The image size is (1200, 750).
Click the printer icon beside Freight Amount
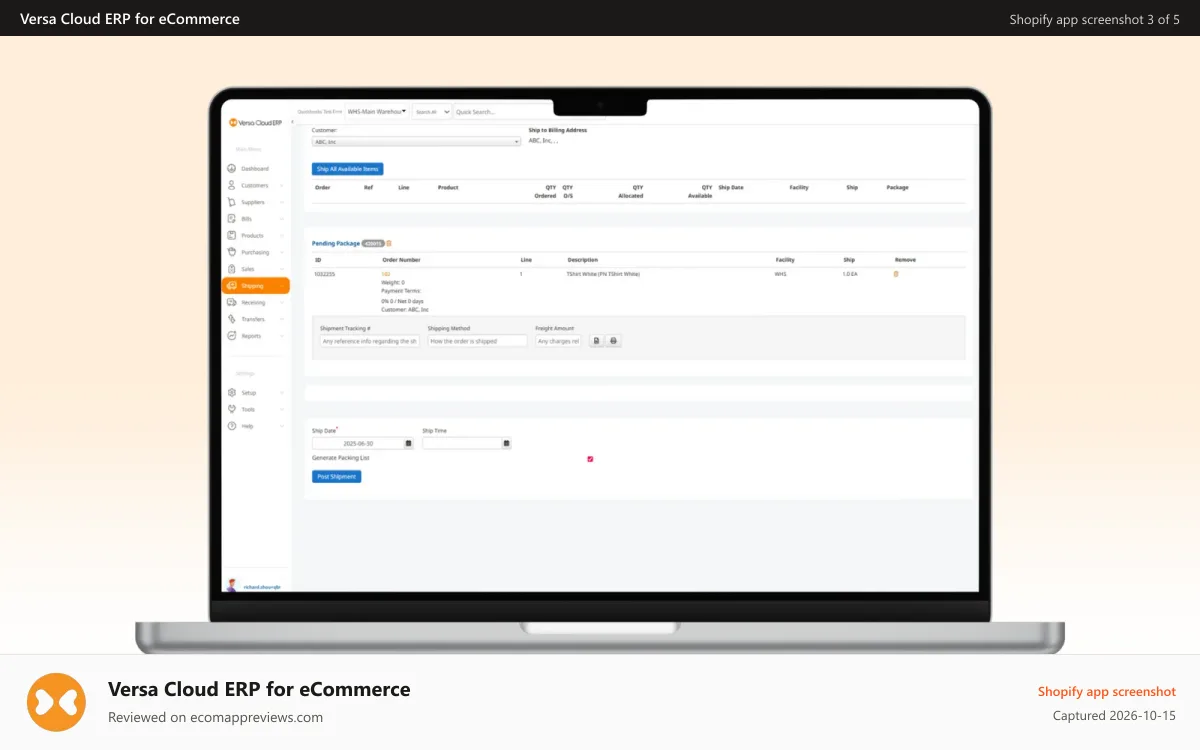tap(613, 341)
